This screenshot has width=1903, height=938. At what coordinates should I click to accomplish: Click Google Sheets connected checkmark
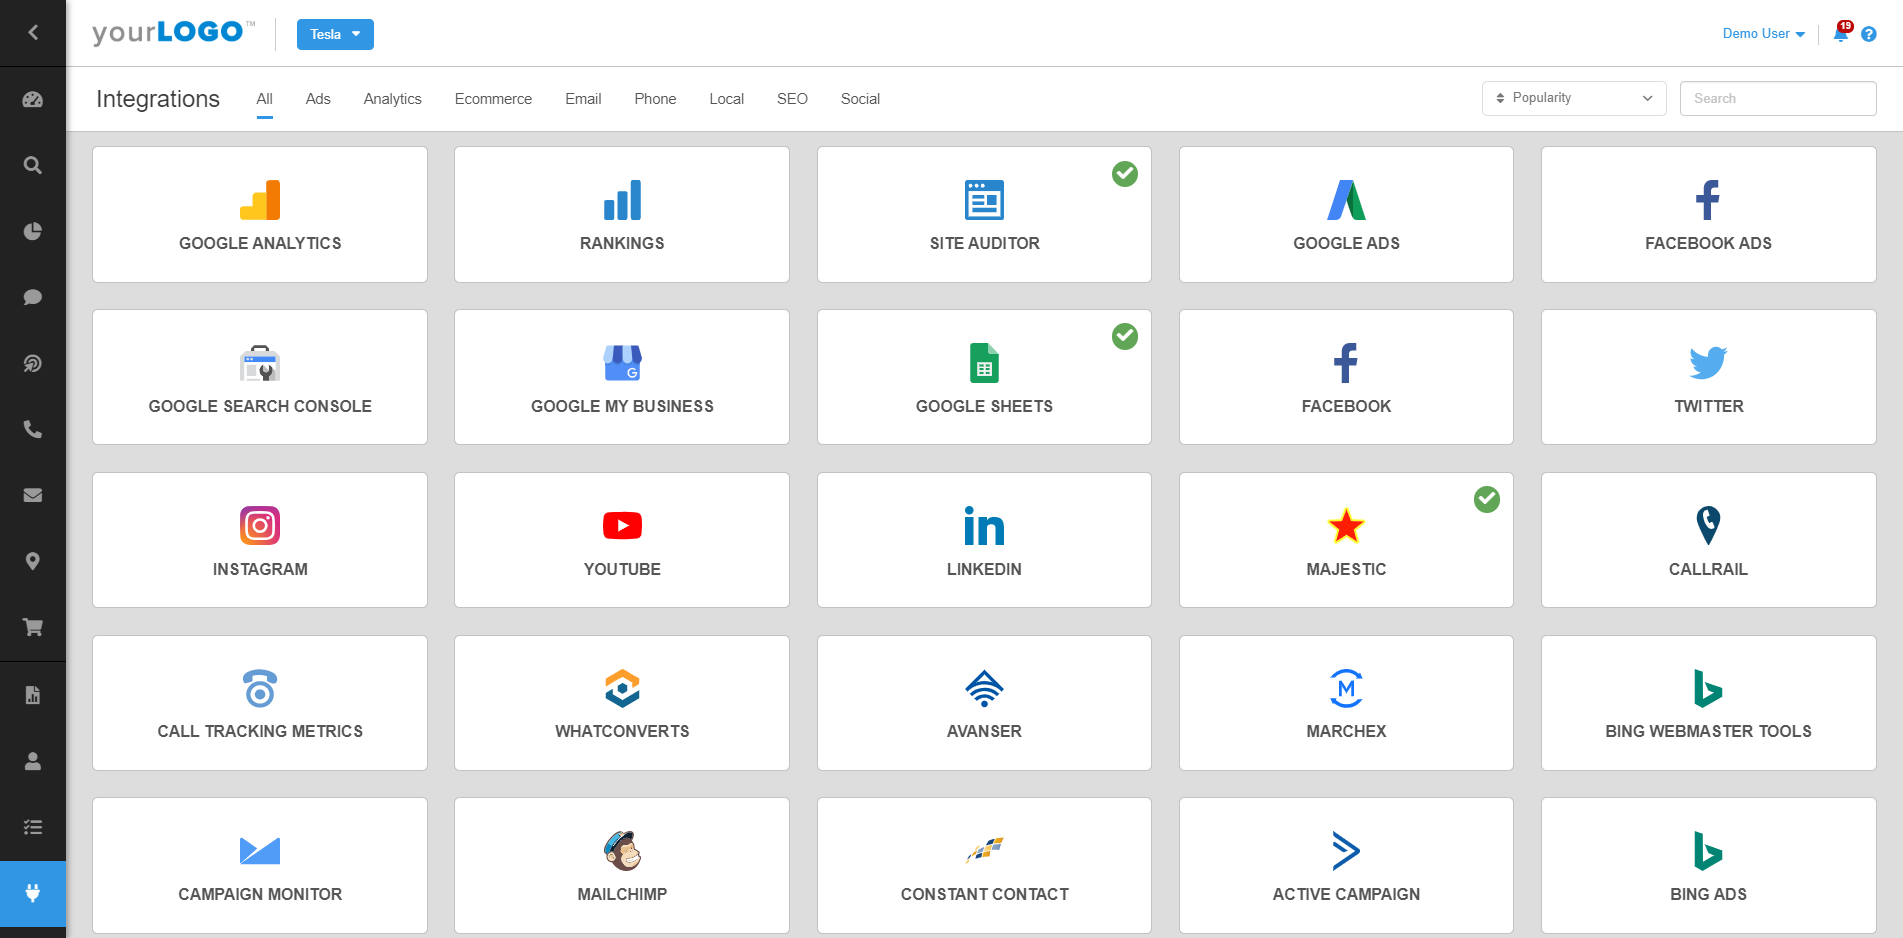coord(1125,337)
